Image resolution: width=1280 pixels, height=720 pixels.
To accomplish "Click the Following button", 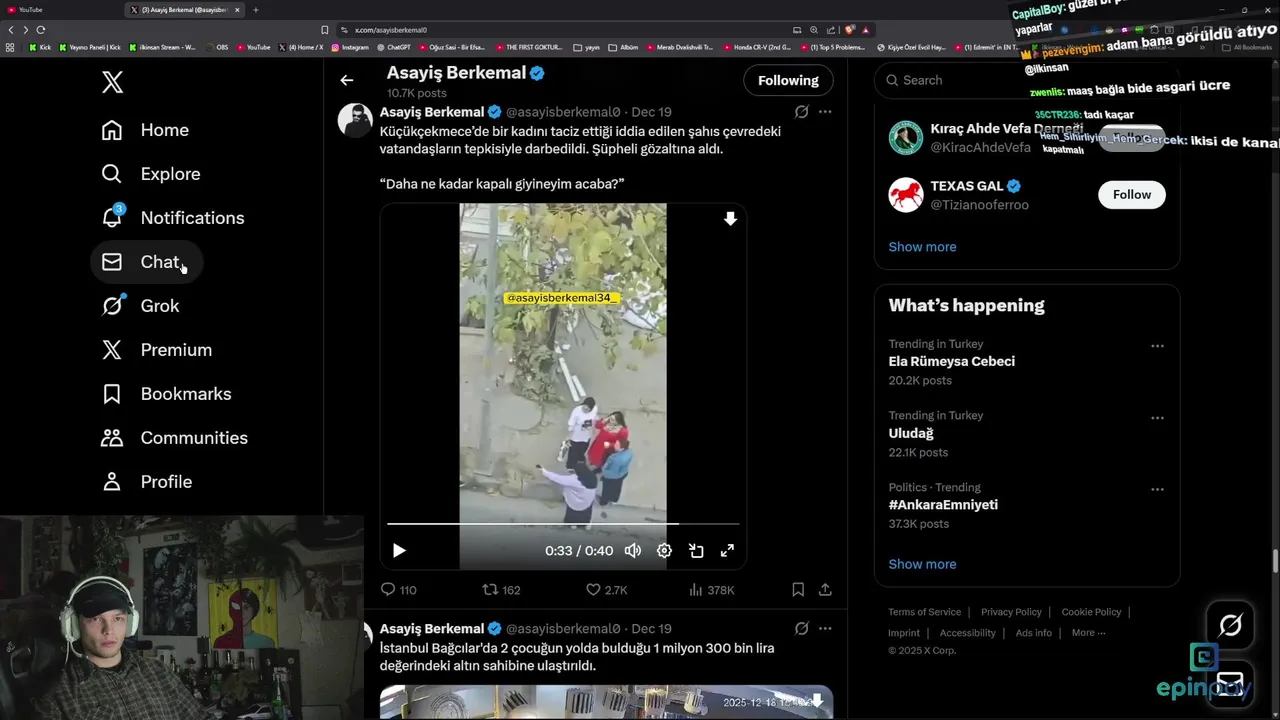I will [x=788, y=80].
